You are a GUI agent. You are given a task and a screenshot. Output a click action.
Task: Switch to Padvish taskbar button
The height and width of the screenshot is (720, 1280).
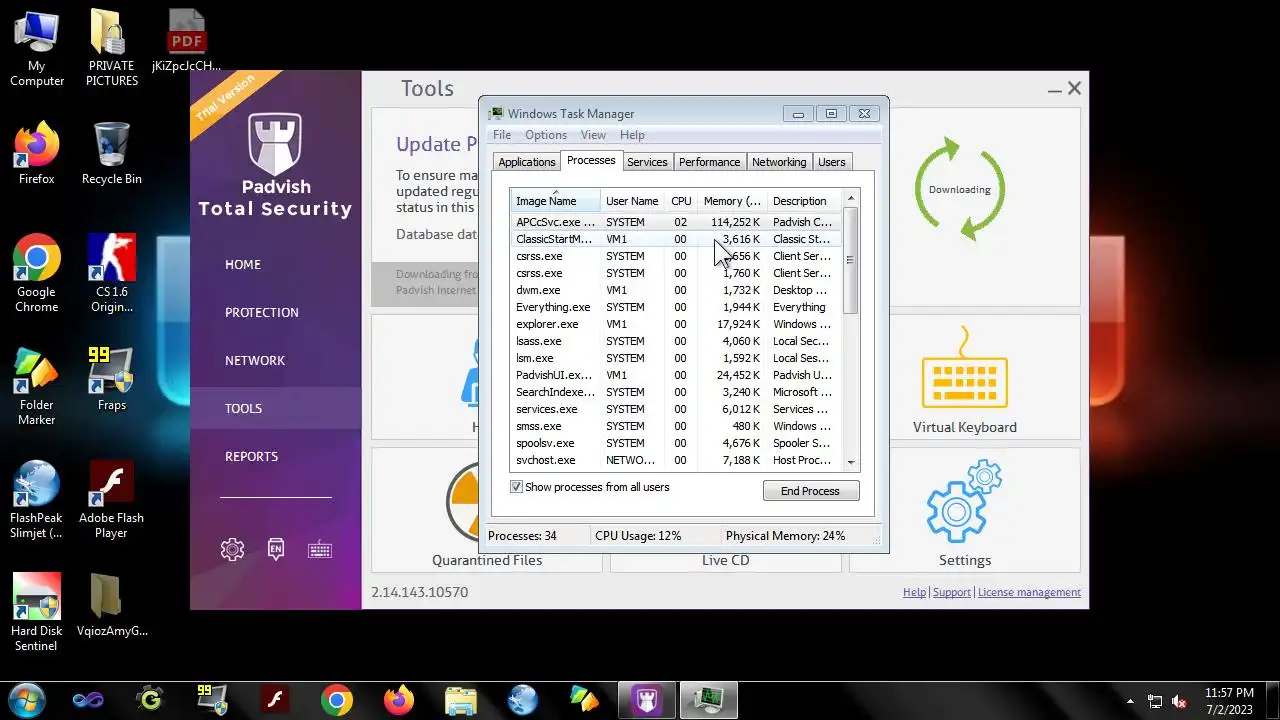(x=647, y=700)
